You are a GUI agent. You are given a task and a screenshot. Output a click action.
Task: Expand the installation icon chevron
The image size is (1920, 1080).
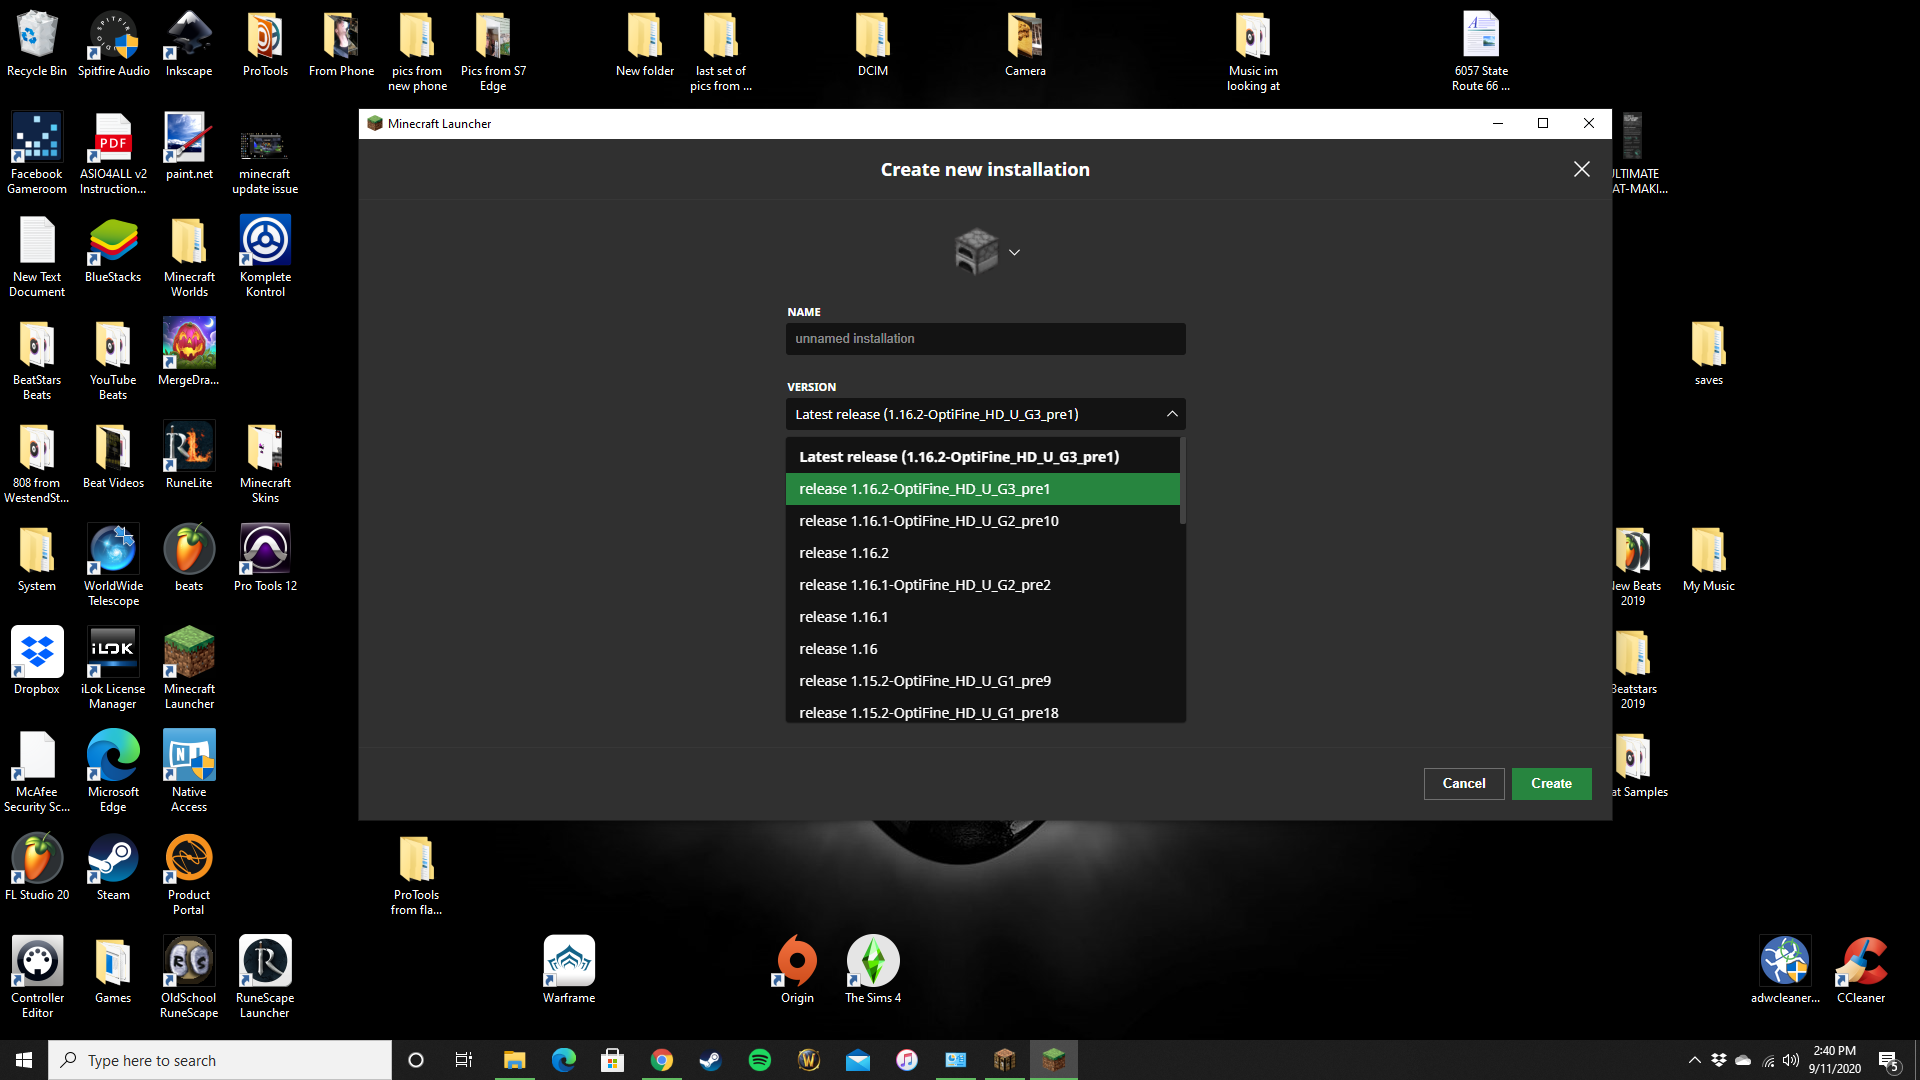pos(1014,253)
